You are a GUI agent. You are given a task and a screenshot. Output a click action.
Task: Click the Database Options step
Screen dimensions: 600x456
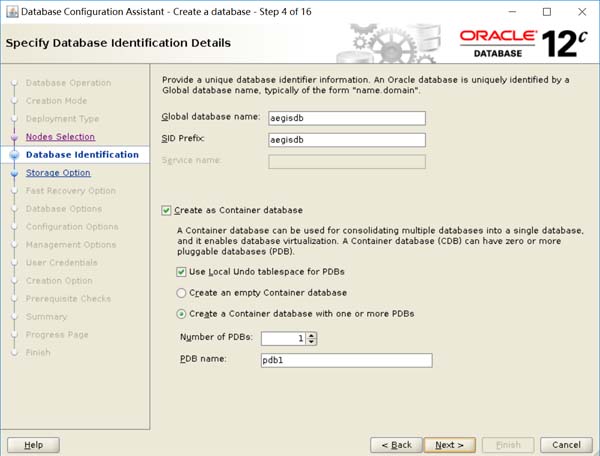pos(64,209)
